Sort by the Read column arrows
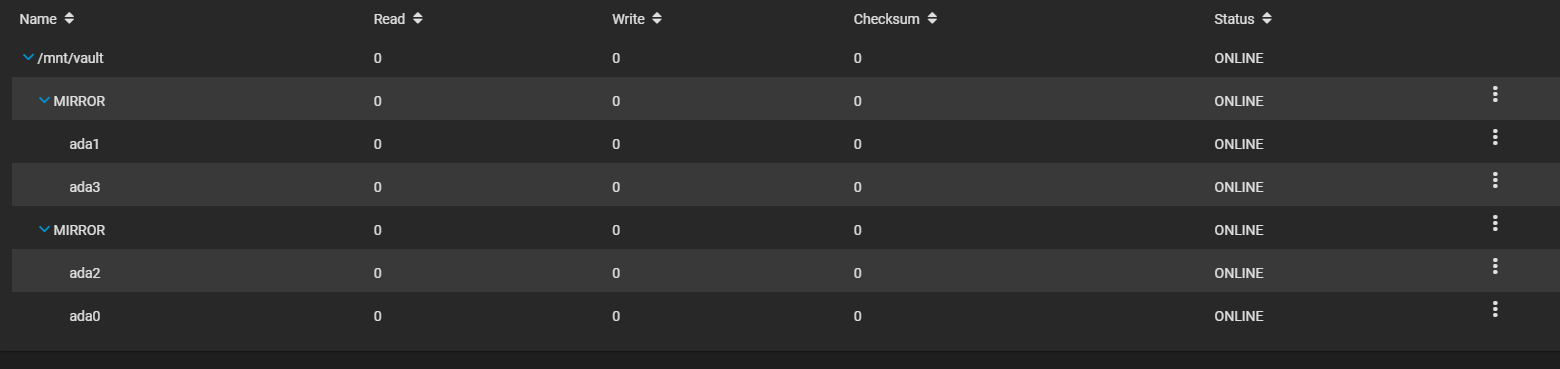Image resolution: width=1560 pixels, height=369 pixels. [417, 18]
